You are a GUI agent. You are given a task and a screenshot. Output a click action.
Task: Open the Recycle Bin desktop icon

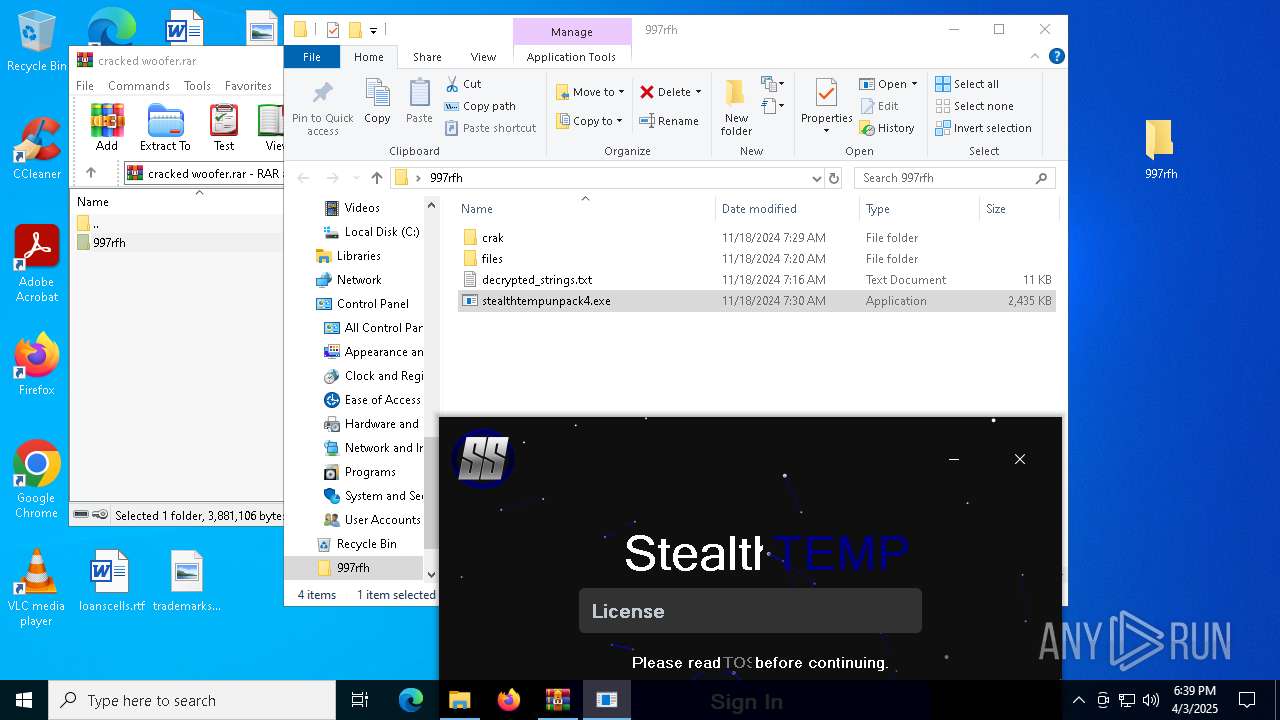(37, 42)
